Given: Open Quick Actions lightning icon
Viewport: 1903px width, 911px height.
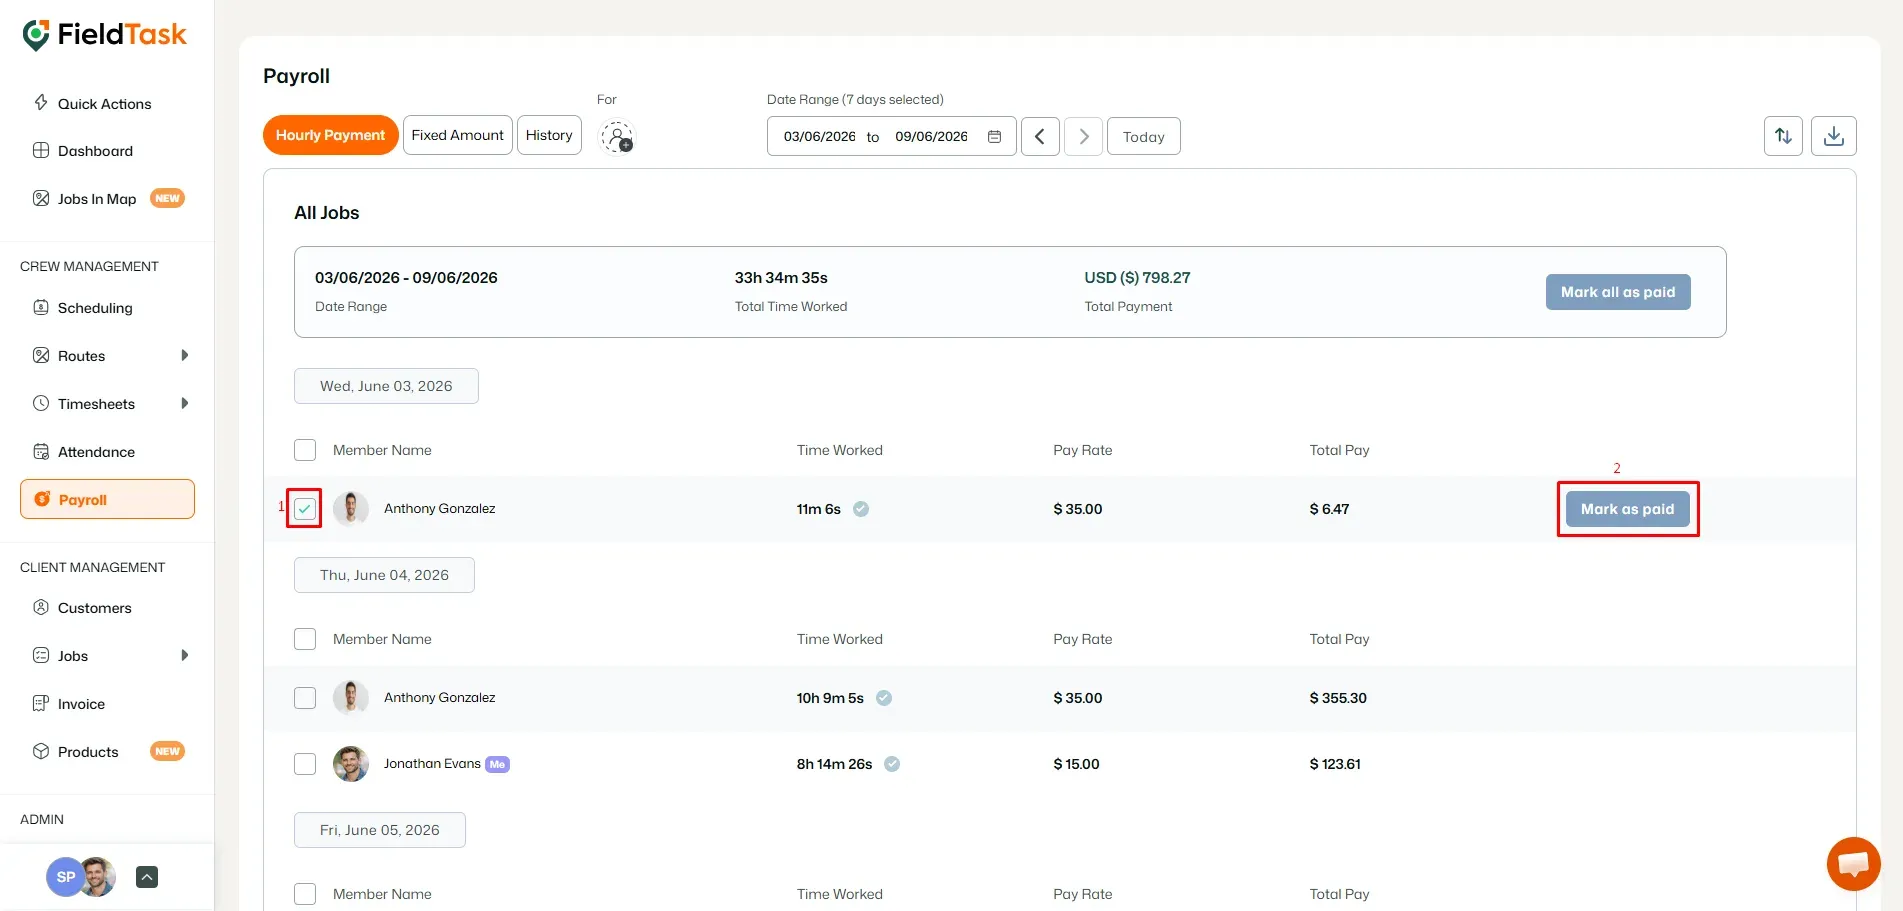Looking at the screenshot, I should tap(41, 103).
